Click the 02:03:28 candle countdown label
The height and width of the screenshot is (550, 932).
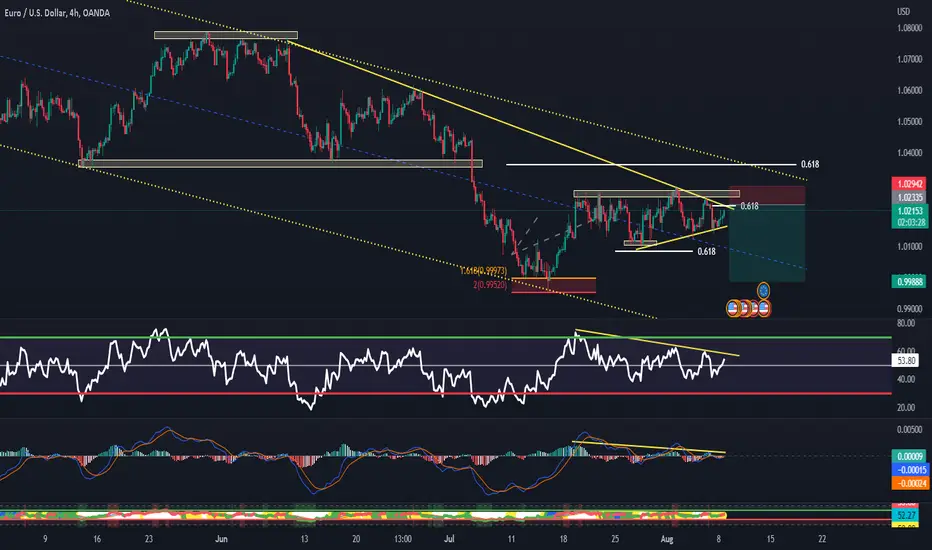pos(909,222)
